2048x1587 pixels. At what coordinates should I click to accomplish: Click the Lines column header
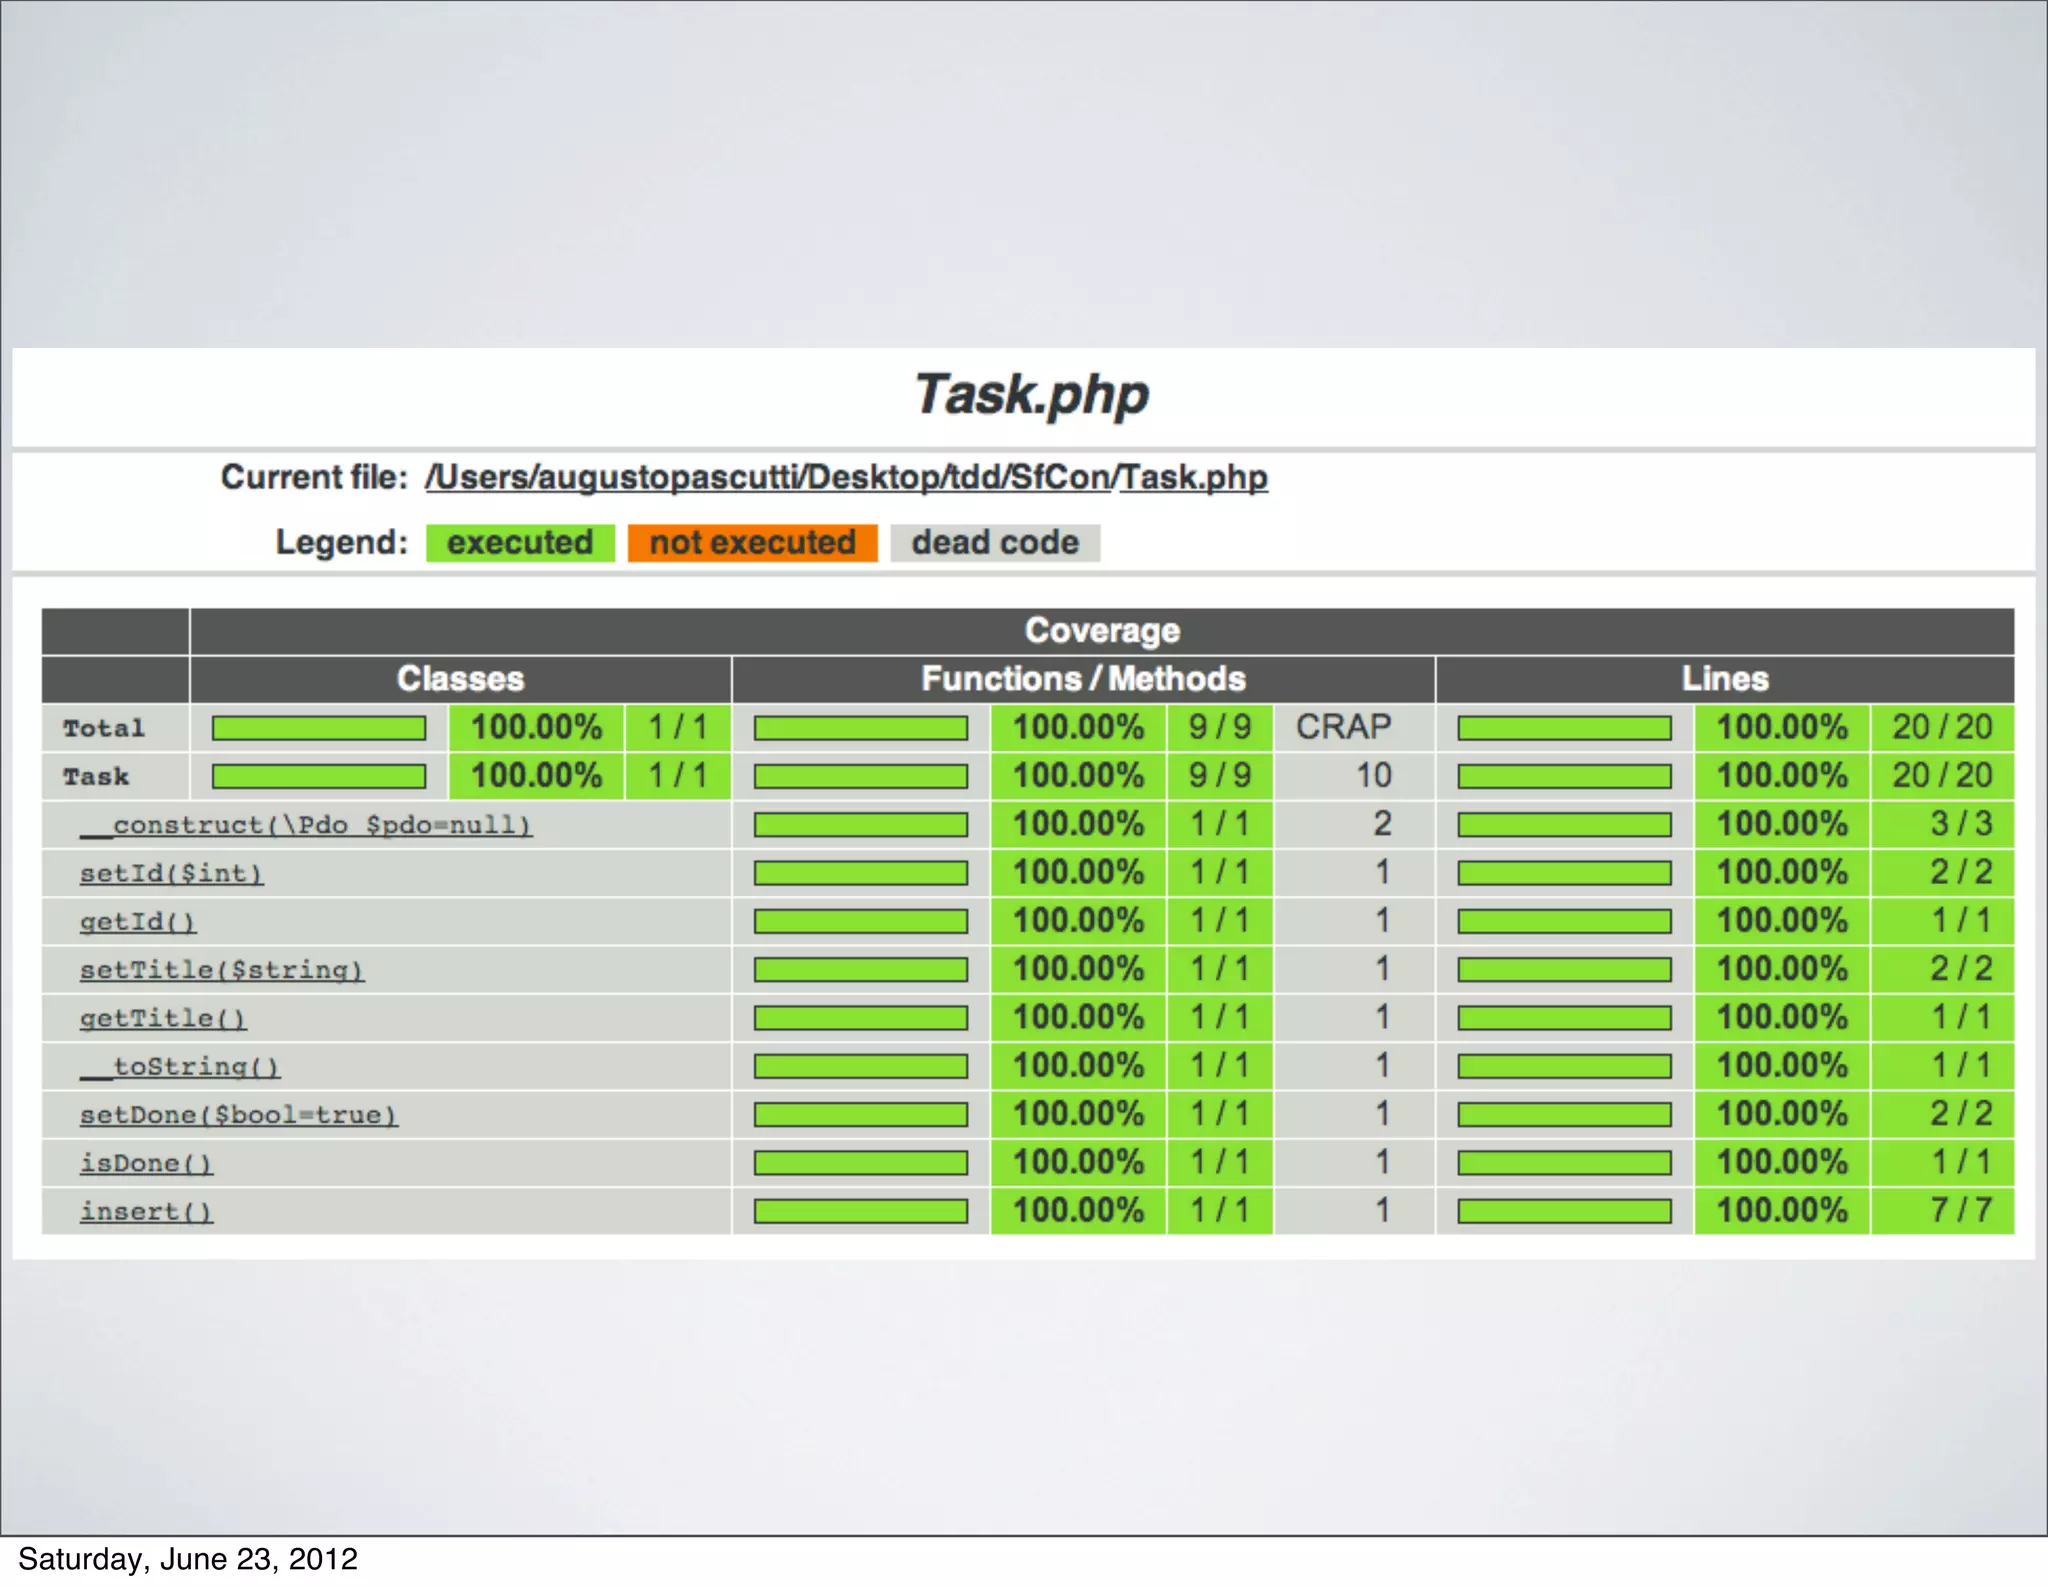pyautogui.click(x=1725, y=679)
